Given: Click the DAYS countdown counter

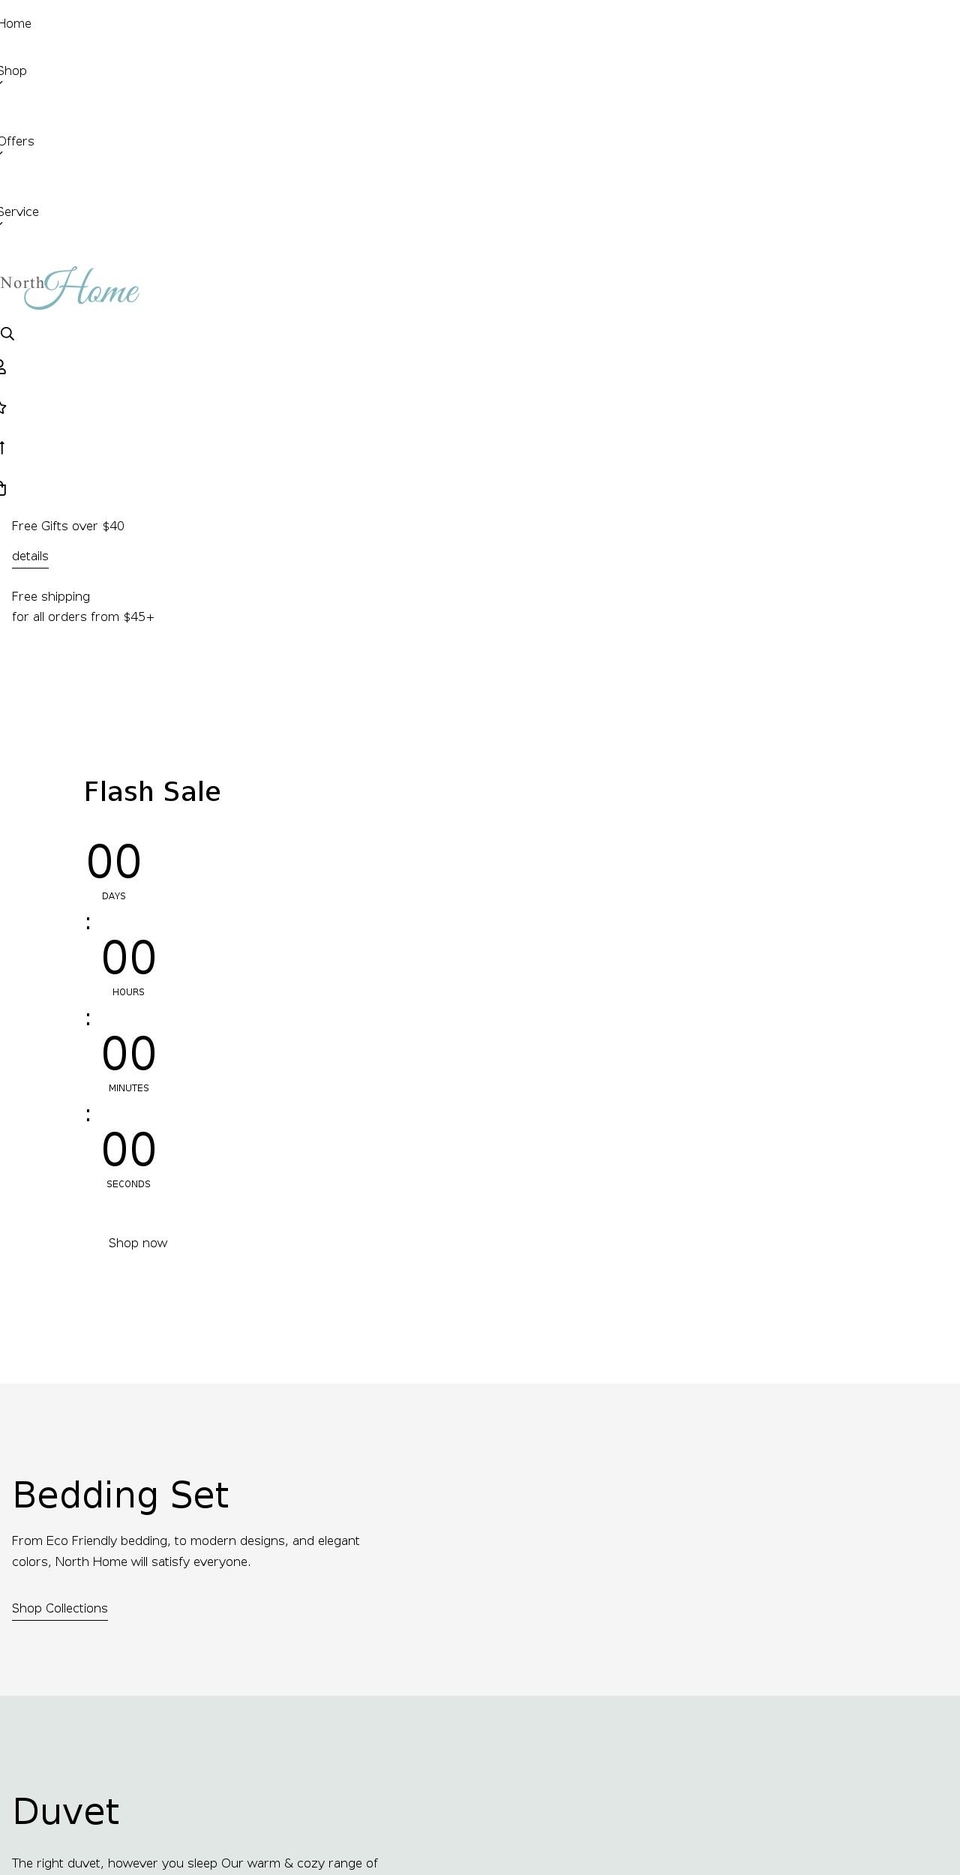Looking at the screenshot, I should [x=113, y=868].
